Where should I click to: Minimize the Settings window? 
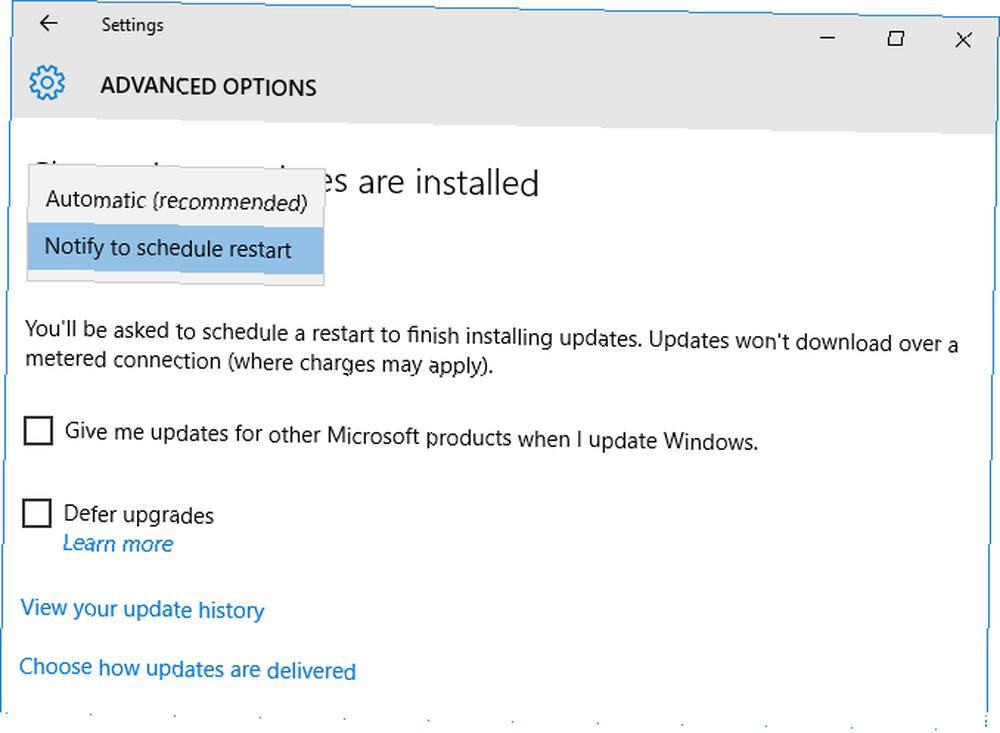[827, 38]
